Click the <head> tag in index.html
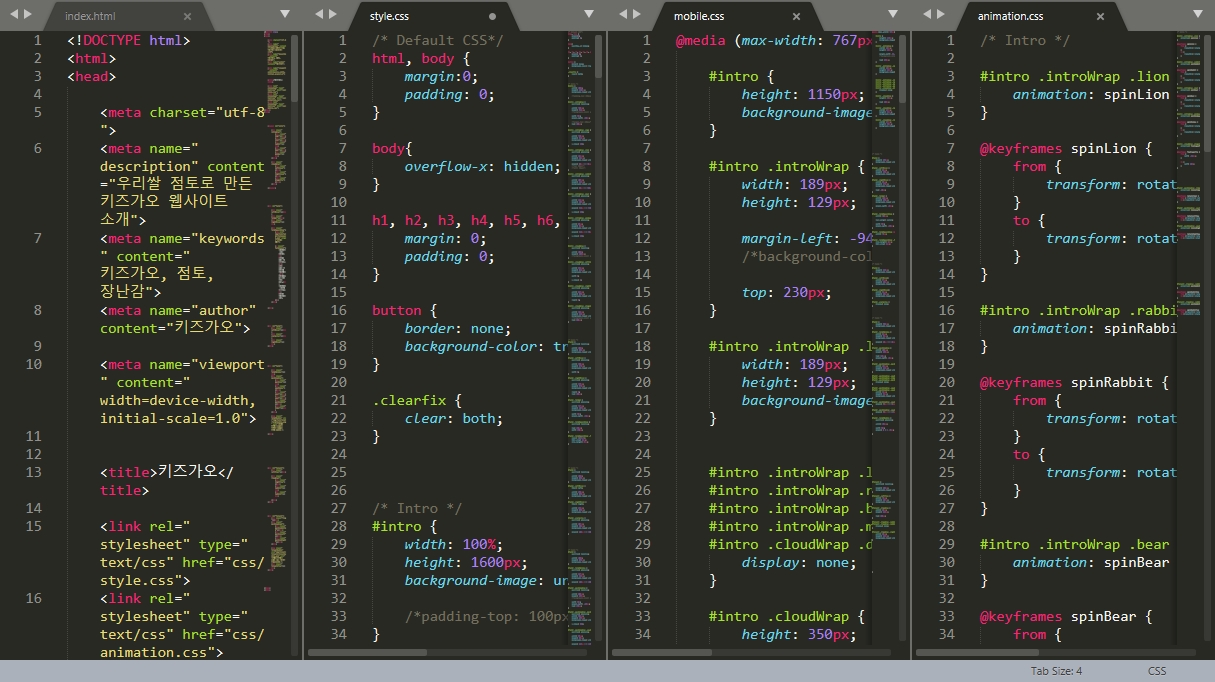The image size is (1215, 682). tap(92, 76)
